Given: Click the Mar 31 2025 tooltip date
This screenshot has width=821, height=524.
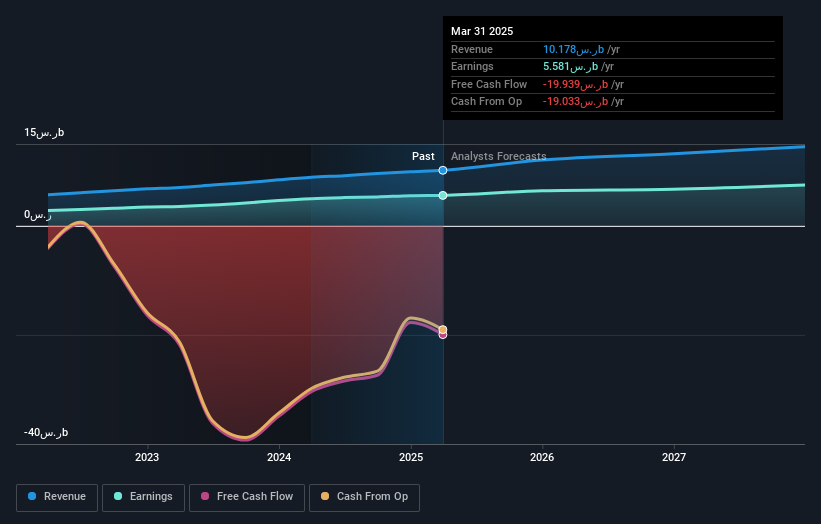Looking at the screenshot, I should click(x=482, y=31).
